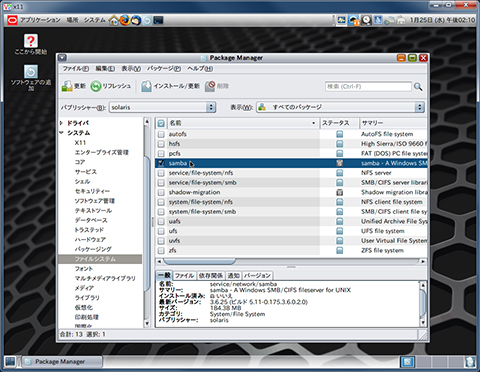Open the アプリケーション panel menu

pyautogui.click(x=40, y=20)
